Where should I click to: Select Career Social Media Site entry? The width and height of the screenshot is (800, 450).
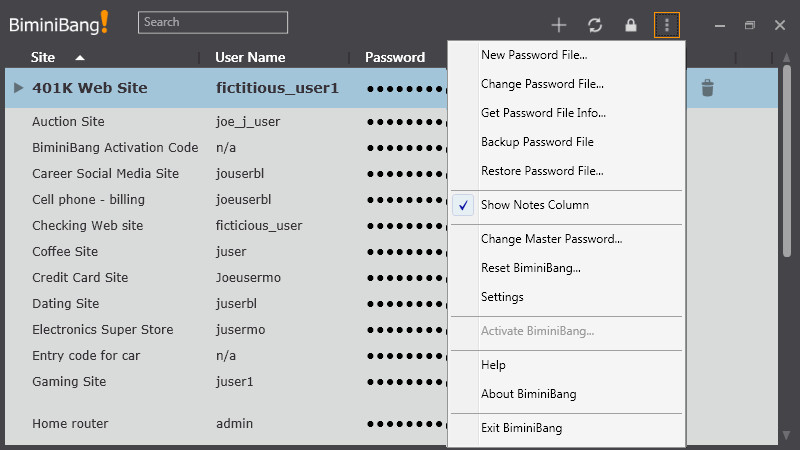point(105,173)
